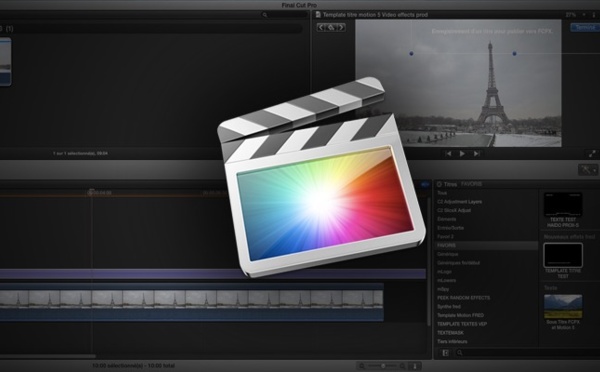Toggle the titles browser sidebar button
This screenshot has height=372, width=600.
point(445,353)
